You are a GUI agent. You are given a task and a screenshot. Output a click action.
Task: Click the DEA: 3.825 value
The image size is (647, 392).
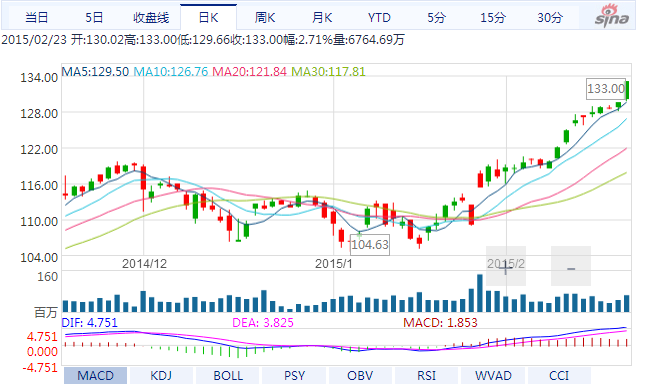(263, 323)
